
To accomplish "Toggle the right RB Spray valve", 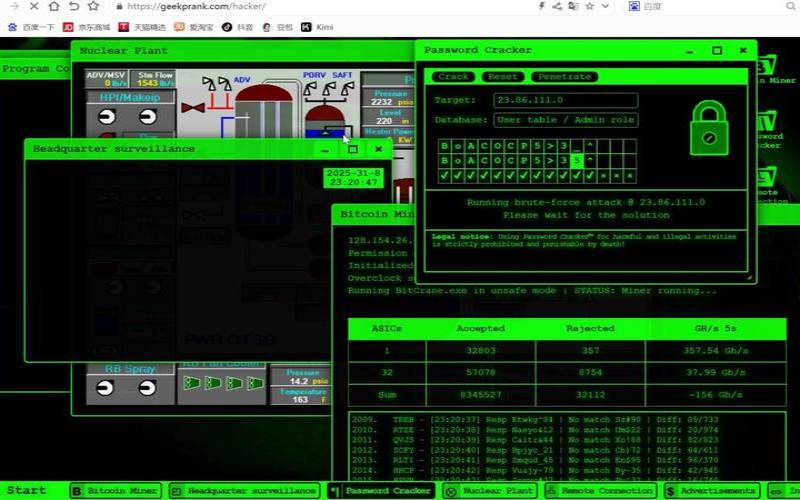I will pyautogui.click(x=147, y=388).
